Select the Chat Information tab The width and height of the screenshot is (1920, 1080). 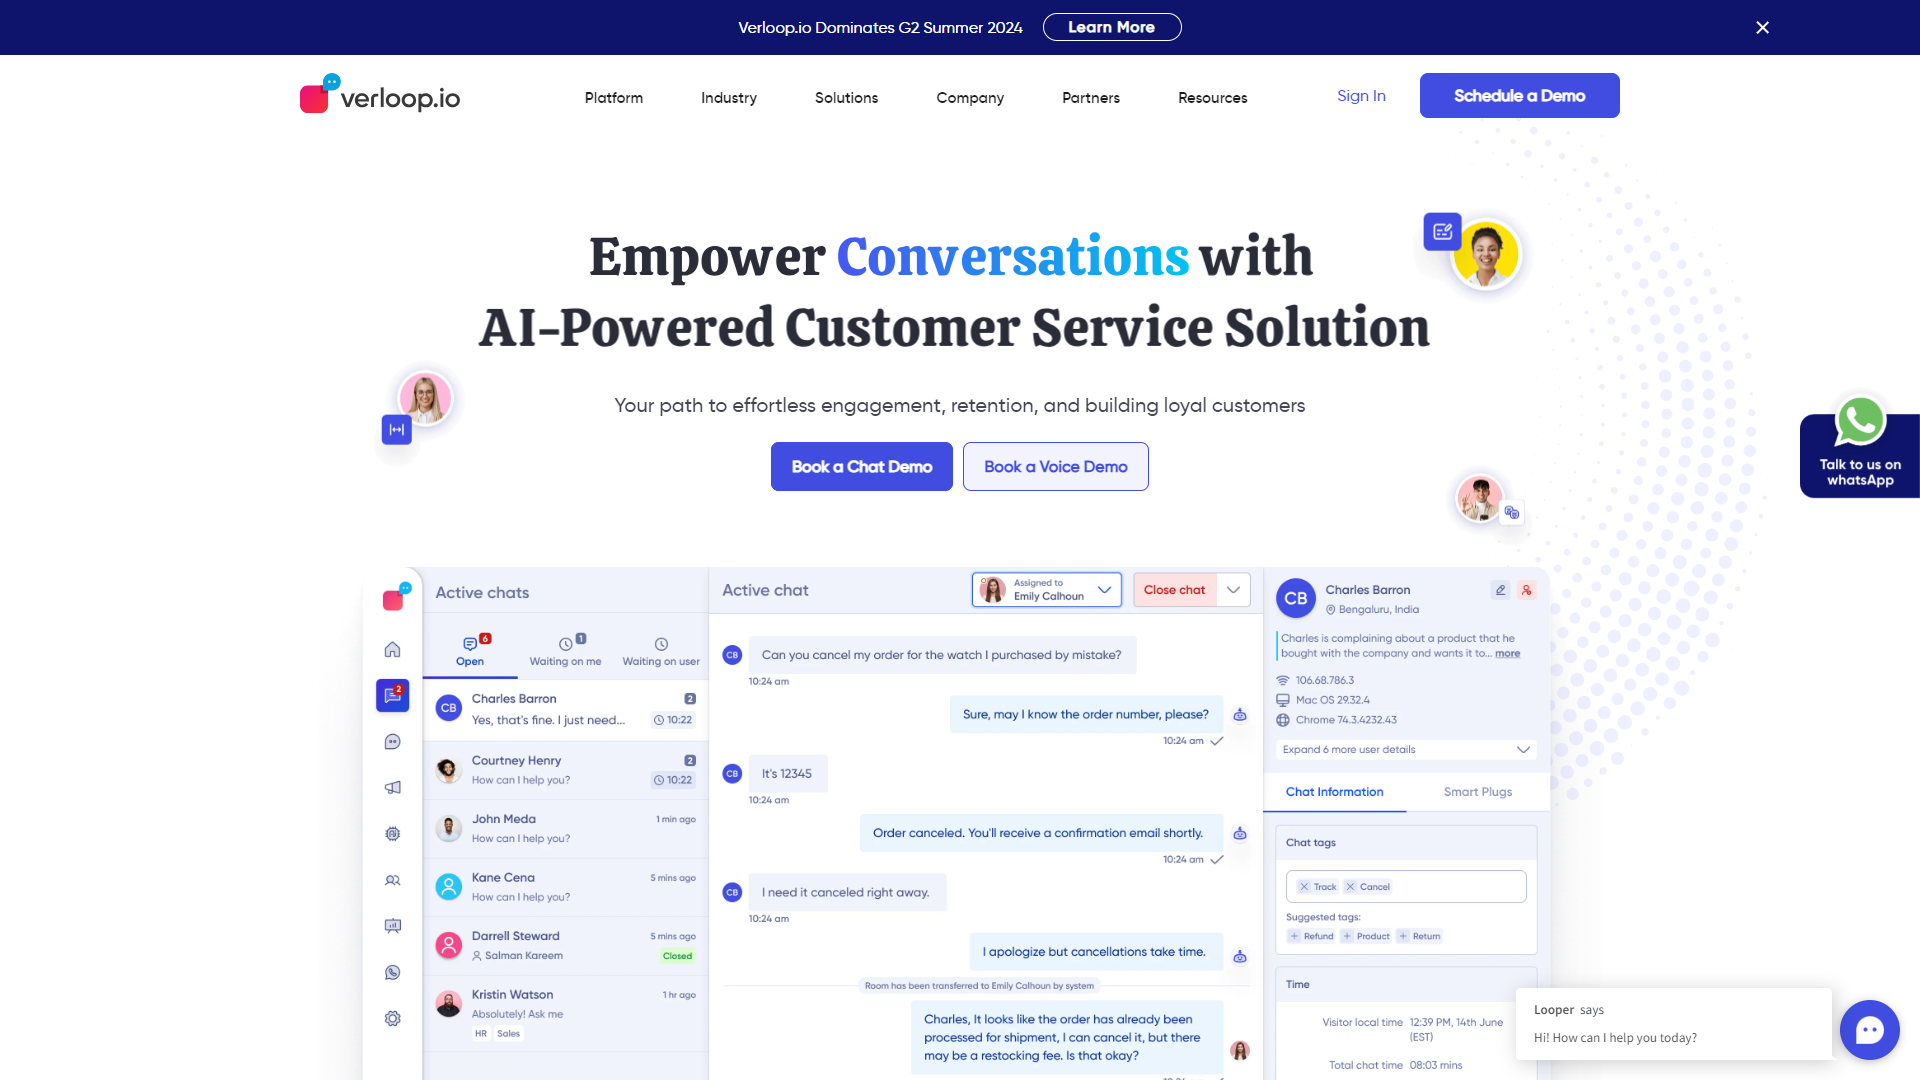(1336, 791)
